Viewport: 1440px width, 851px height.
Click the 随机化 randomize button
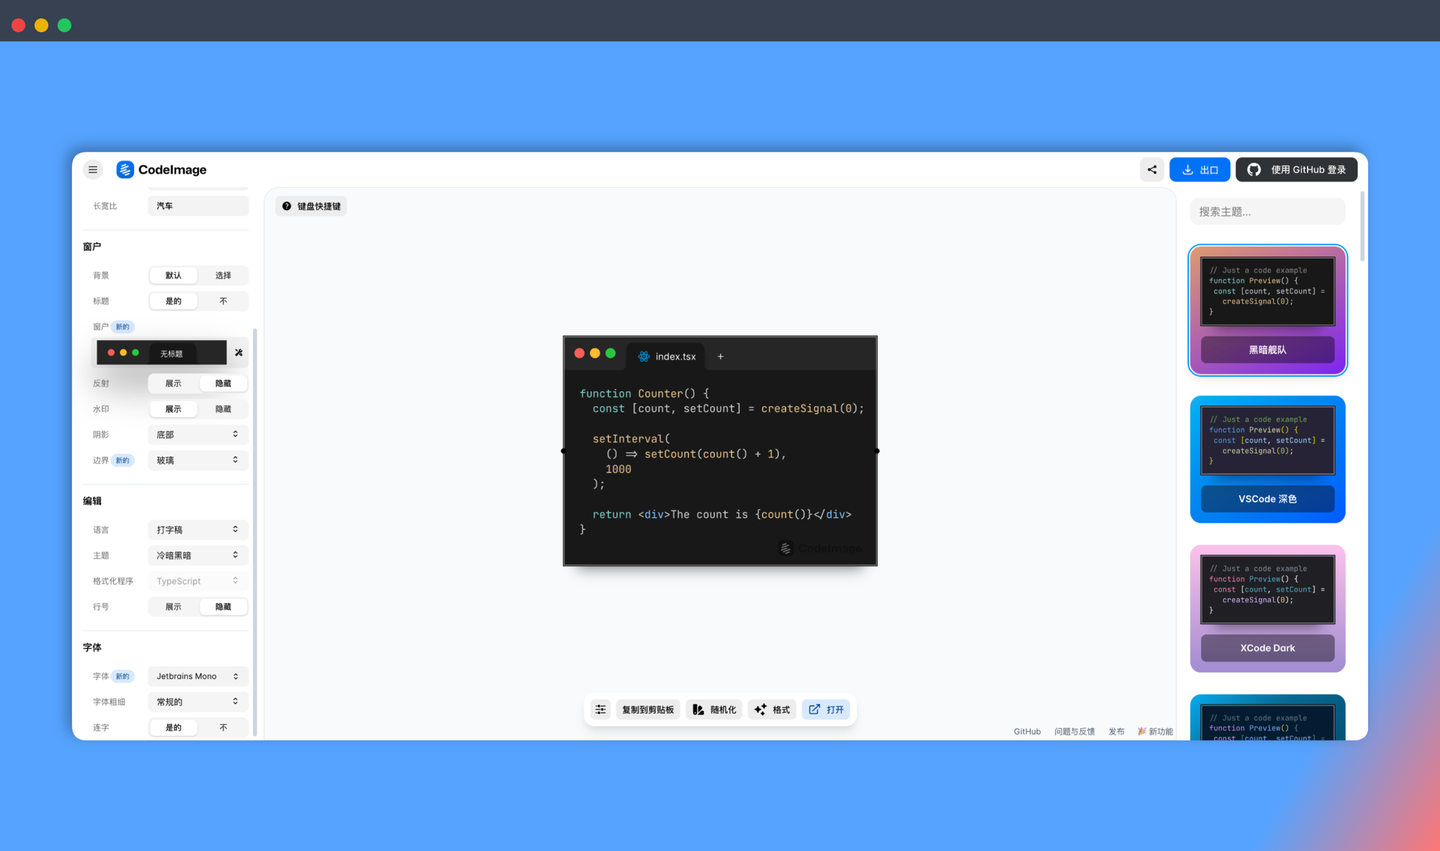[x=714, y=710]
